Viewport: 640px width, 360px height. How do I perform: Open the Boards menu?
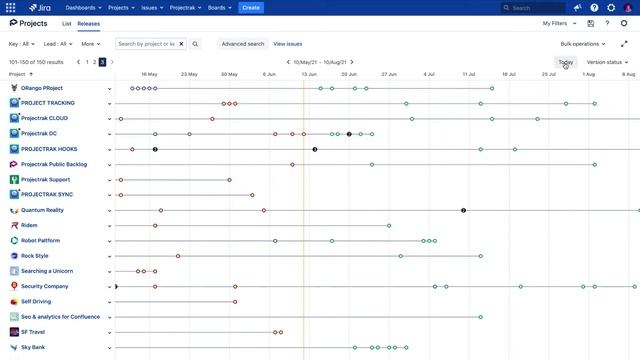[219, 8]
